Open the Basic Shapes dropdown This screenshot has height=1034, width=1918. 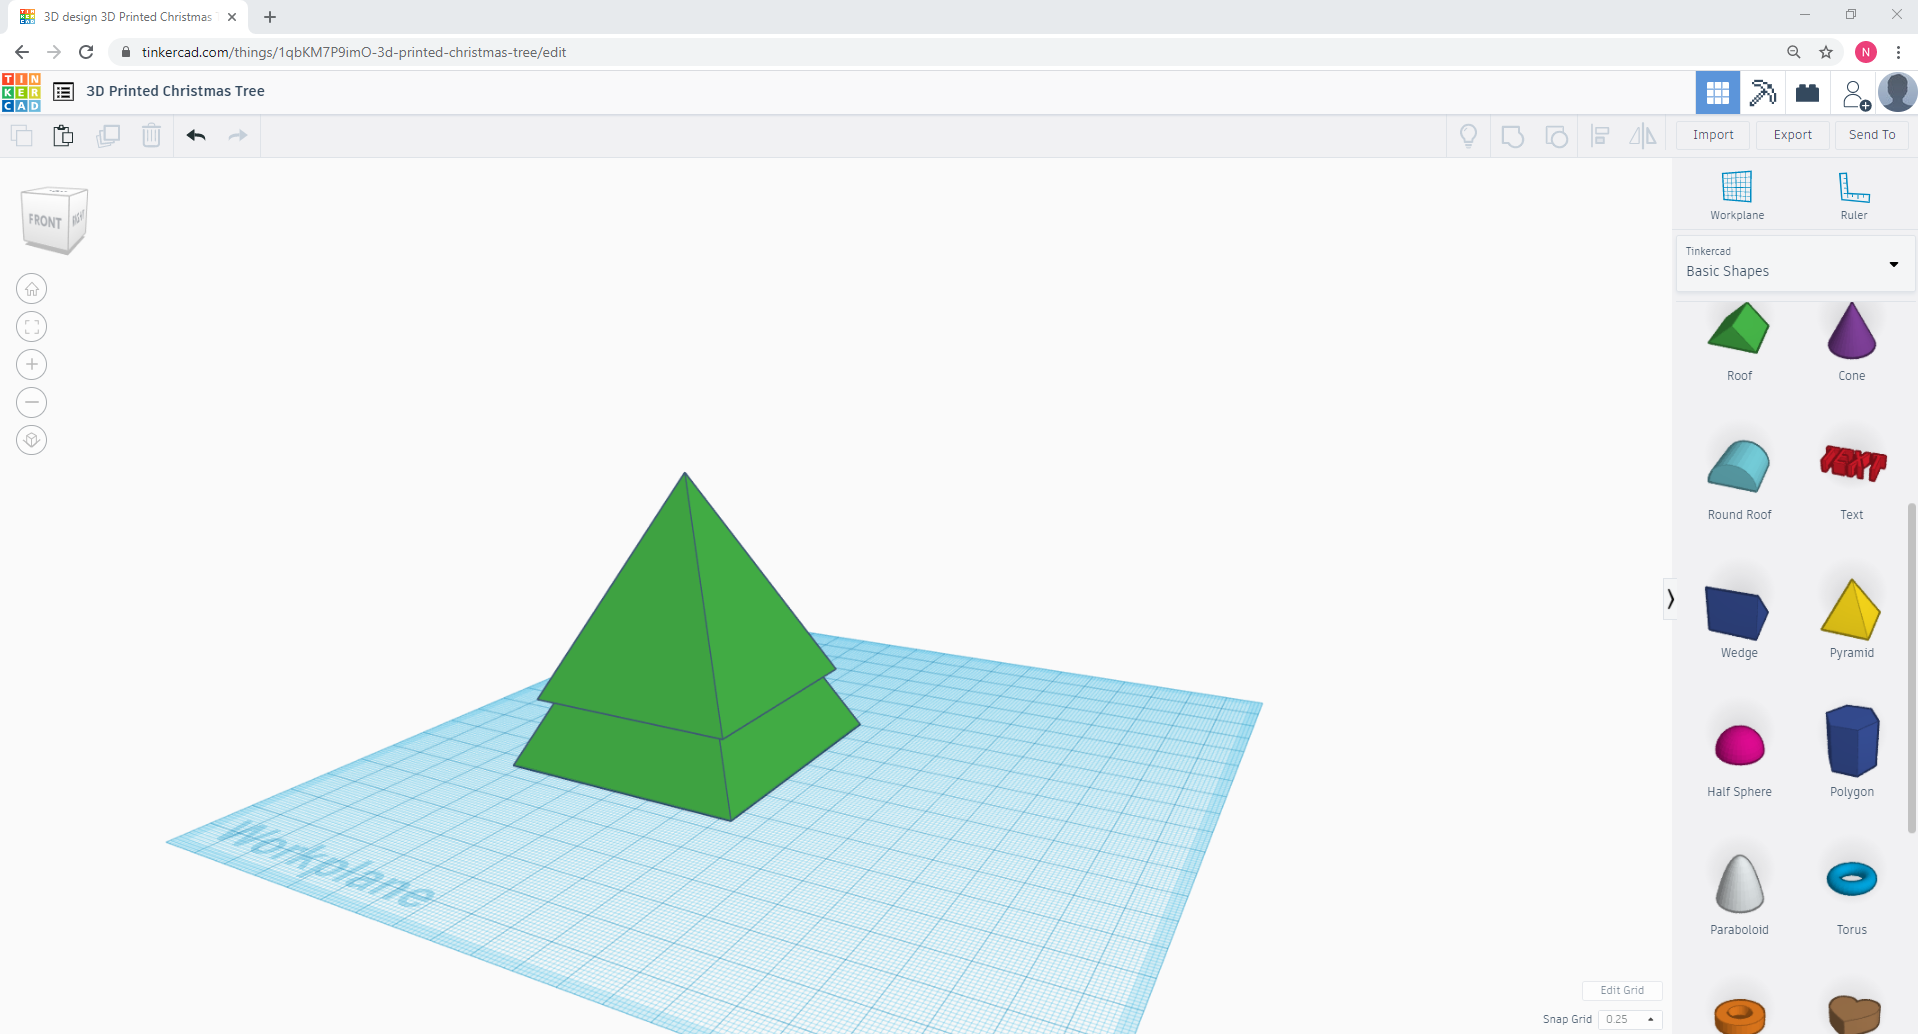coord(1795,263)
